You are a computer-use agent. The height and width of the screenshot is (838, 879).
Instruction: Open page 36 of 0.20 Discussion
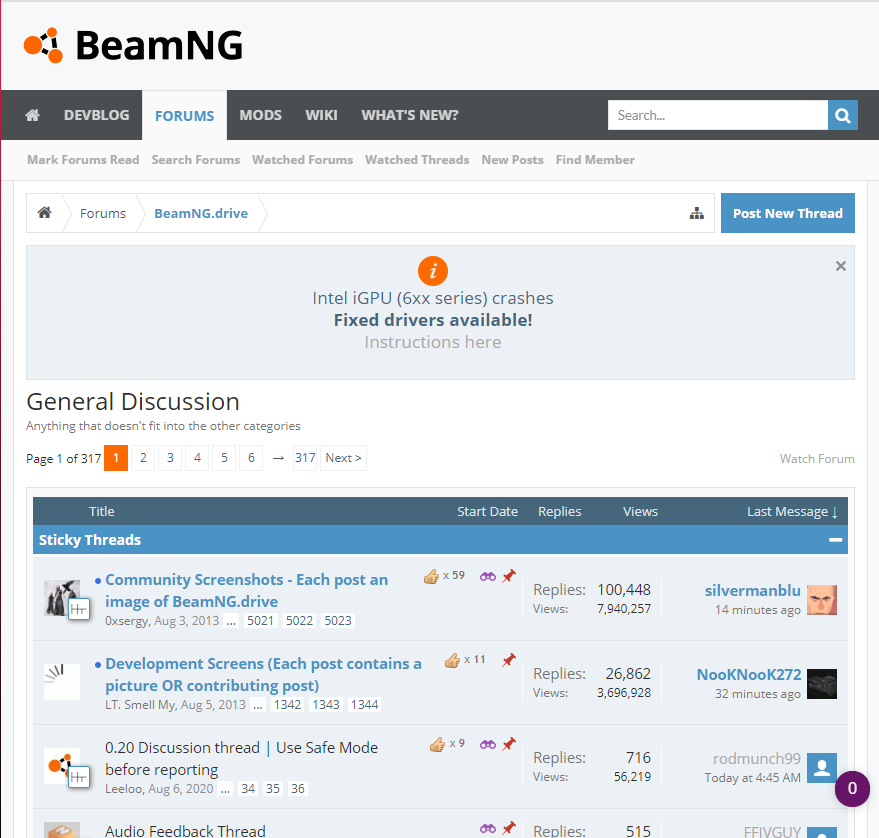pyautogui.click(x=298, y=789)
